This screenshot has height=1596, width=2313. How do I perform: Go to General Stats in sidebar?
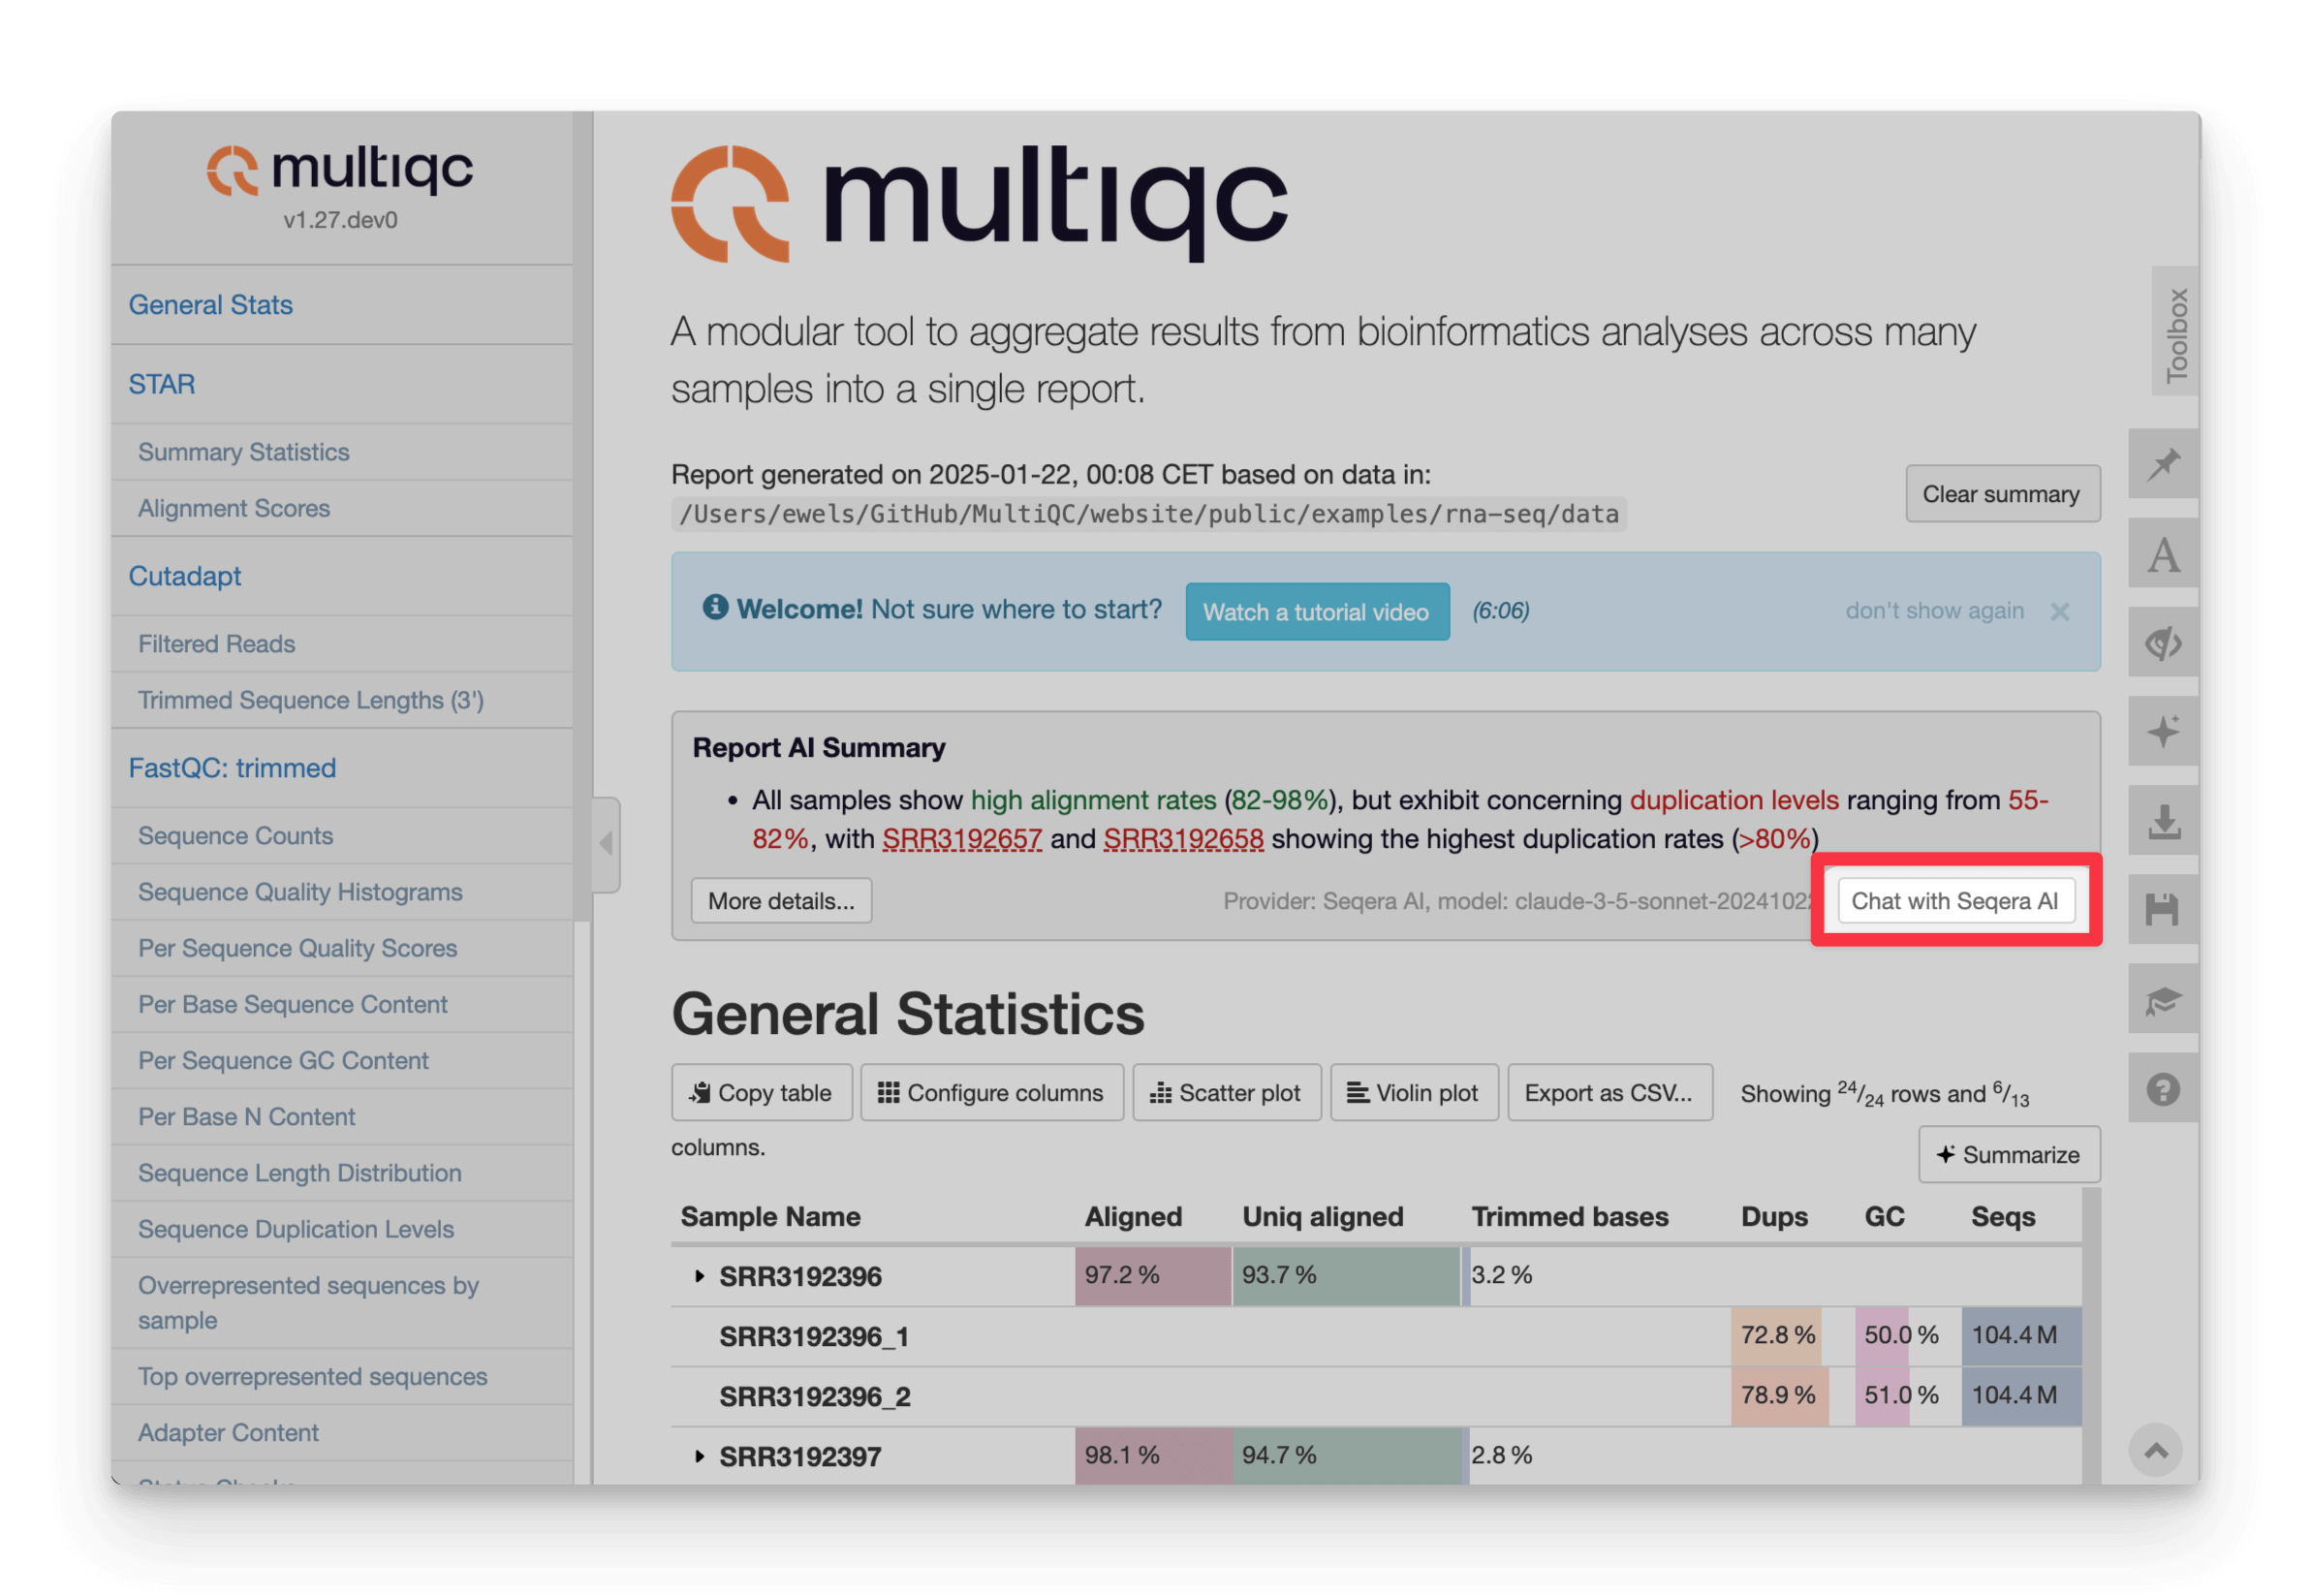click(210, 305)
